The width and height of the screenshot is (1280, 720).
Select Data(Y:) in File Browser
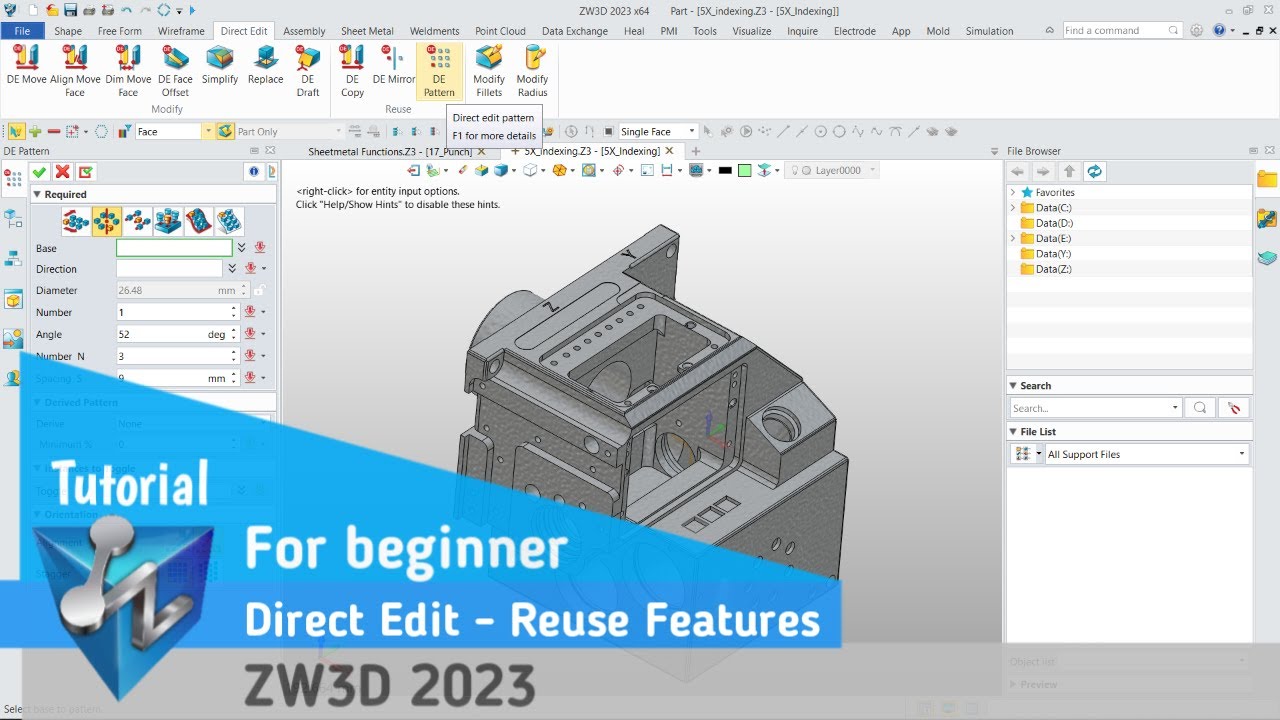point(1053,254)
